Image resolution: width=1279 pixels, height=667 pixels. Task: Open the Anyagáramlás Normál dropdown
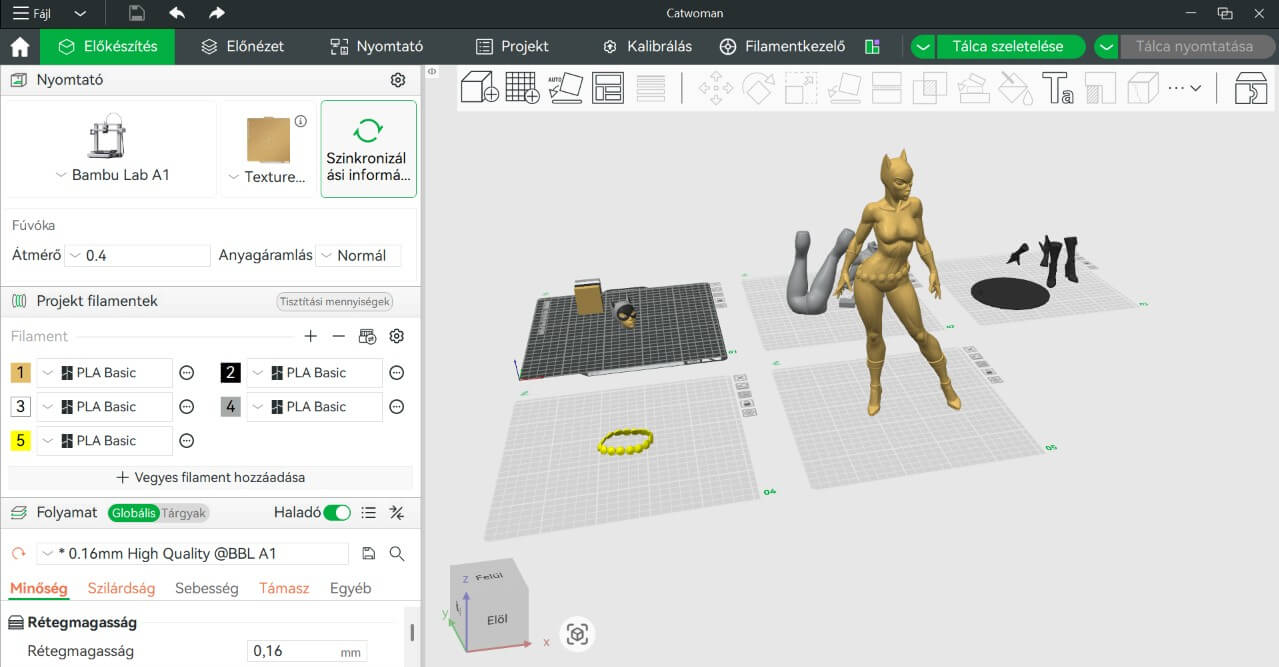(358, 255)
